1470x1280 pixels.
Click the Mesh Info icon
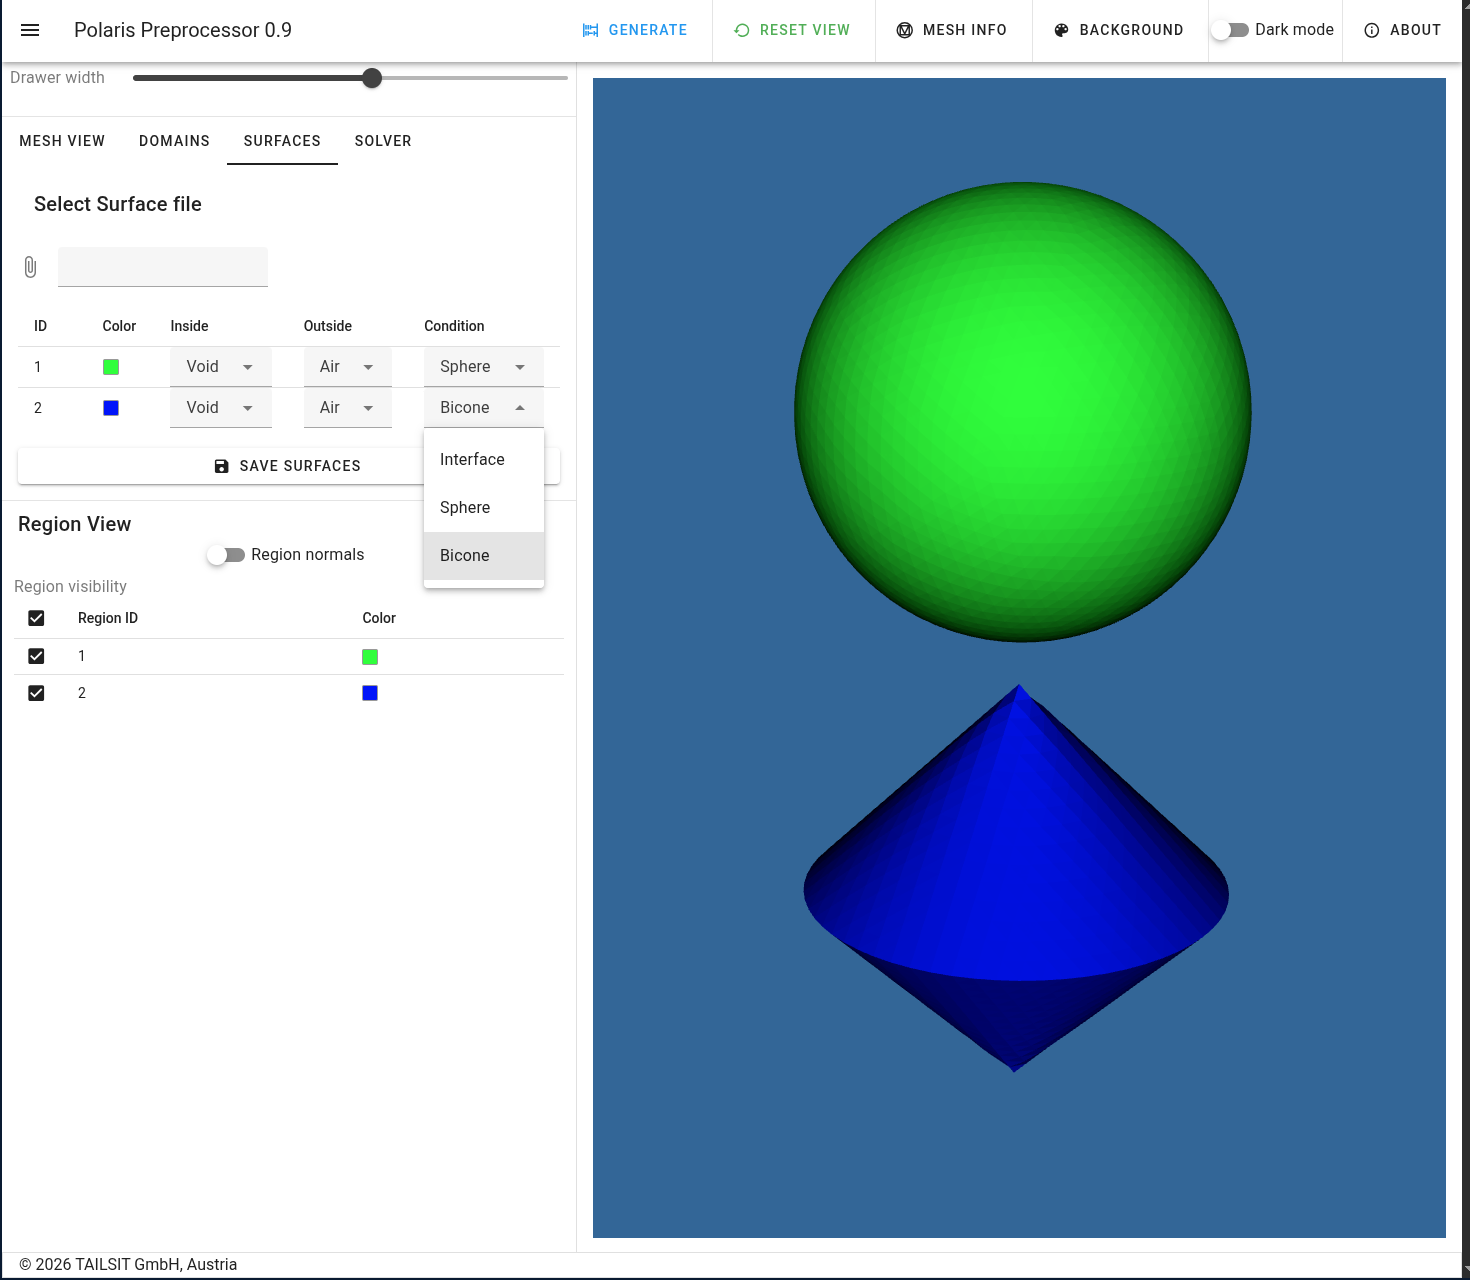tap(905, 30)
